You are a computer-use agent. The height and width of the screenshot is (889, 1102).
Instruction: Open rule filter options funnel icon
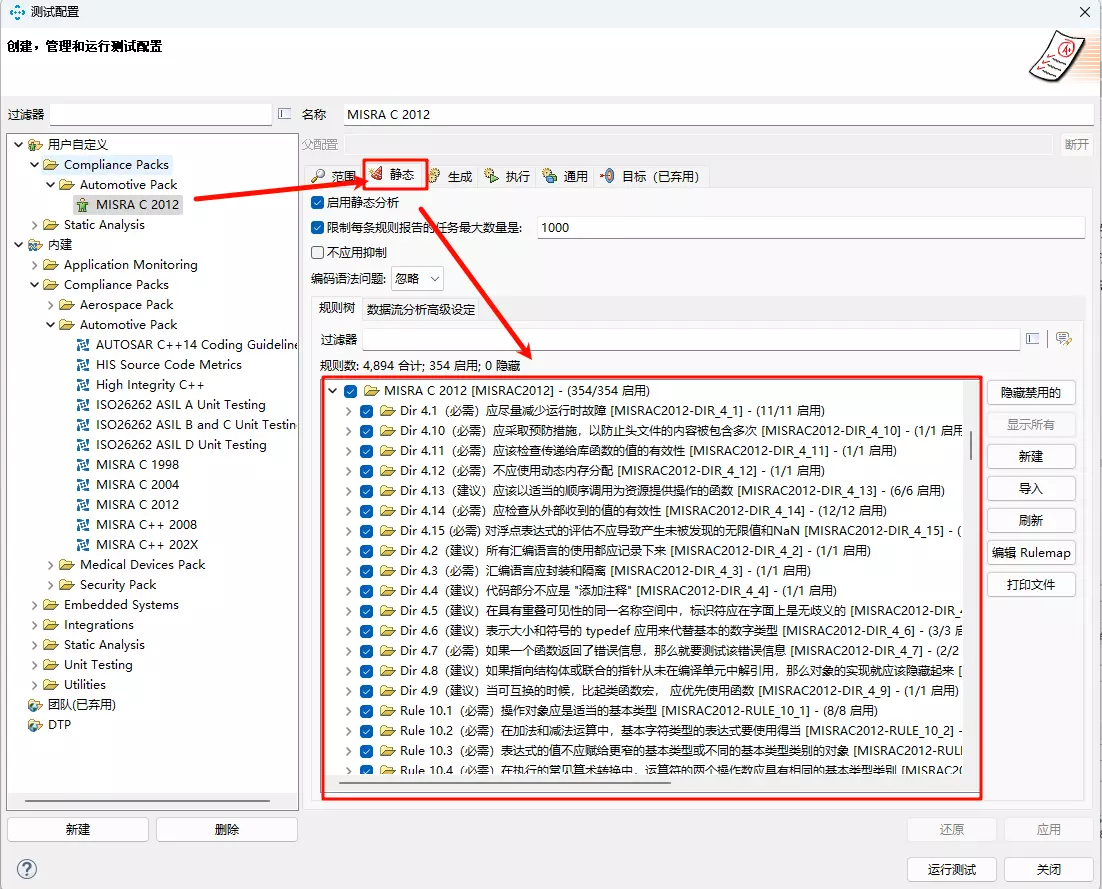[1063, 339]
